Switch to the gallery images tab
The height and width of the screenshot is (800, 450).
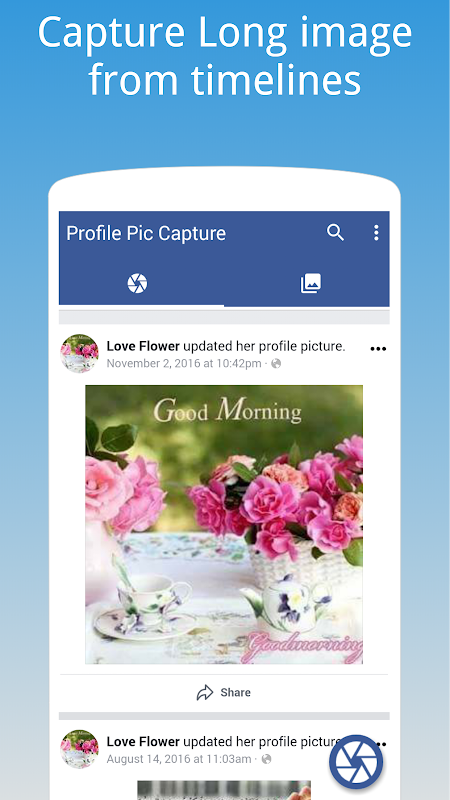311,283
